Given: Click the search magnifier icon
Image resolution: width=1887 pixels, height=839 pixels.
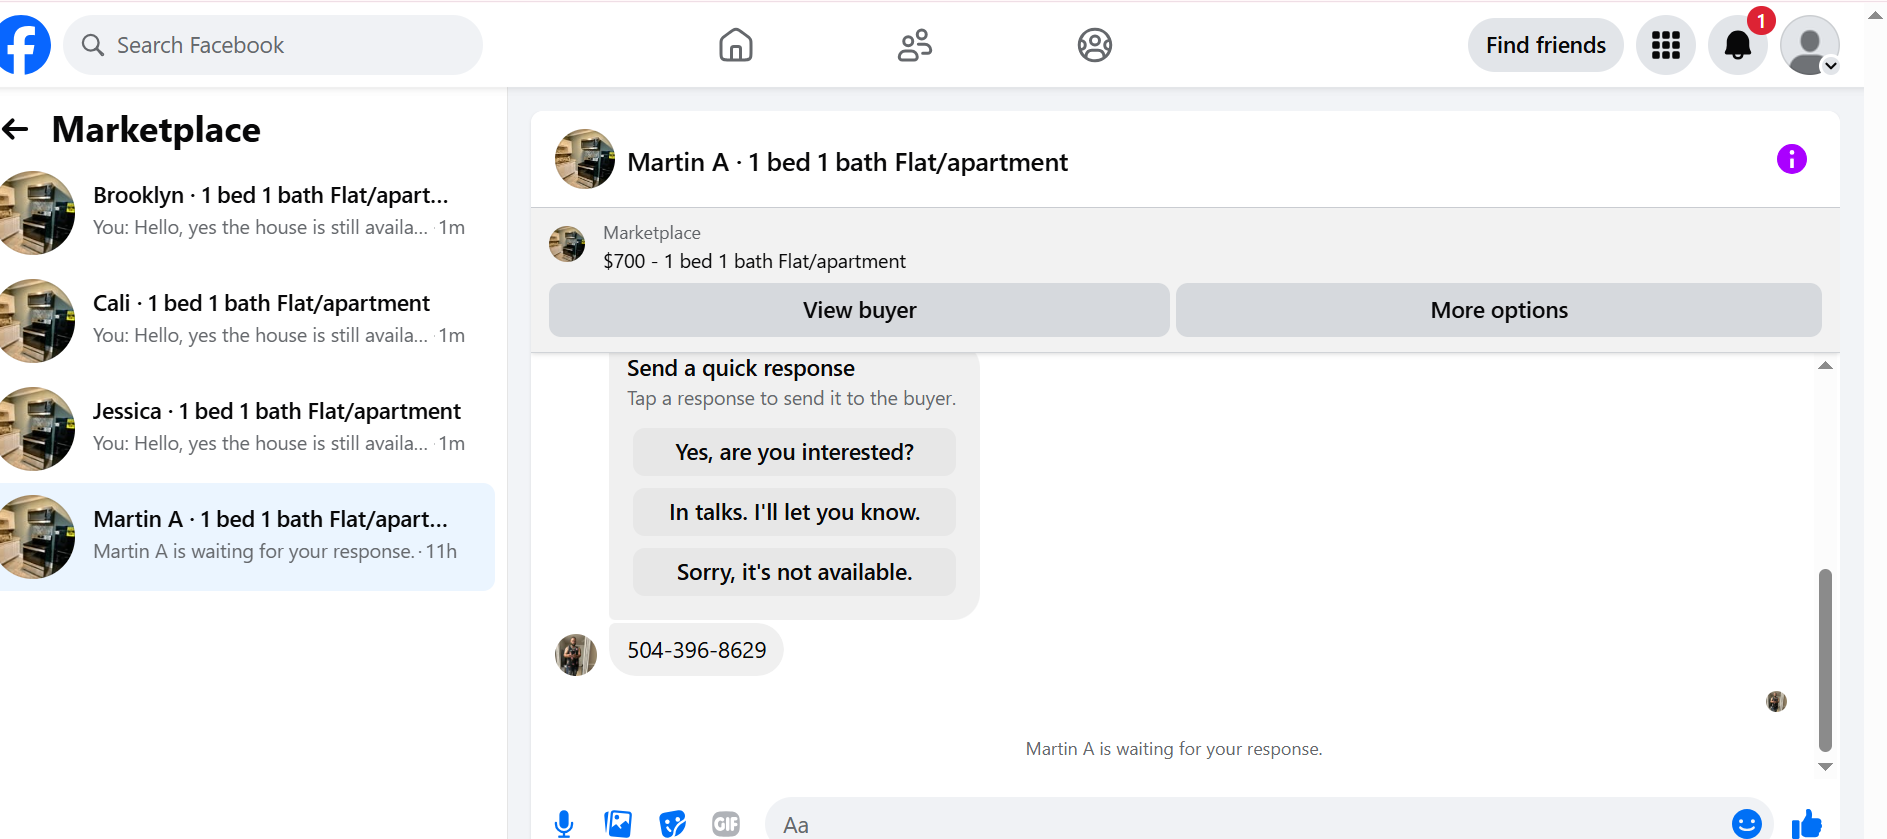Looking at the screenshot, I should (x=93, y=45).
